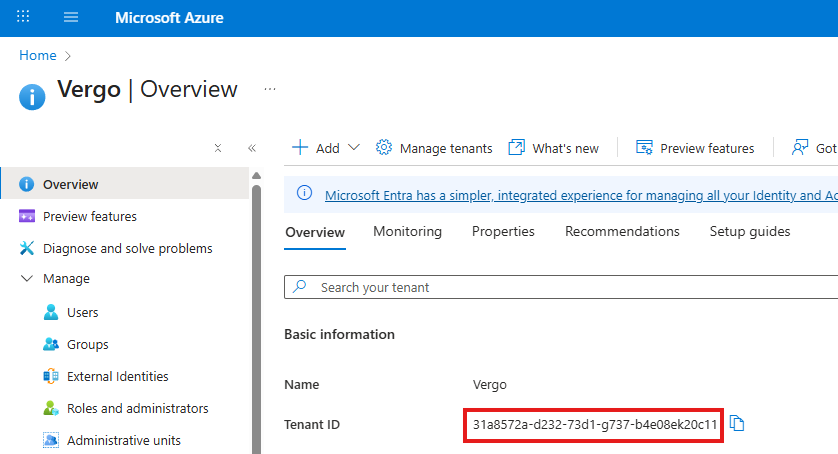The height and width of the screenshot is (454, 838).
Task: Select Preview features in sidebar menu
Action: tap(90, 217)
